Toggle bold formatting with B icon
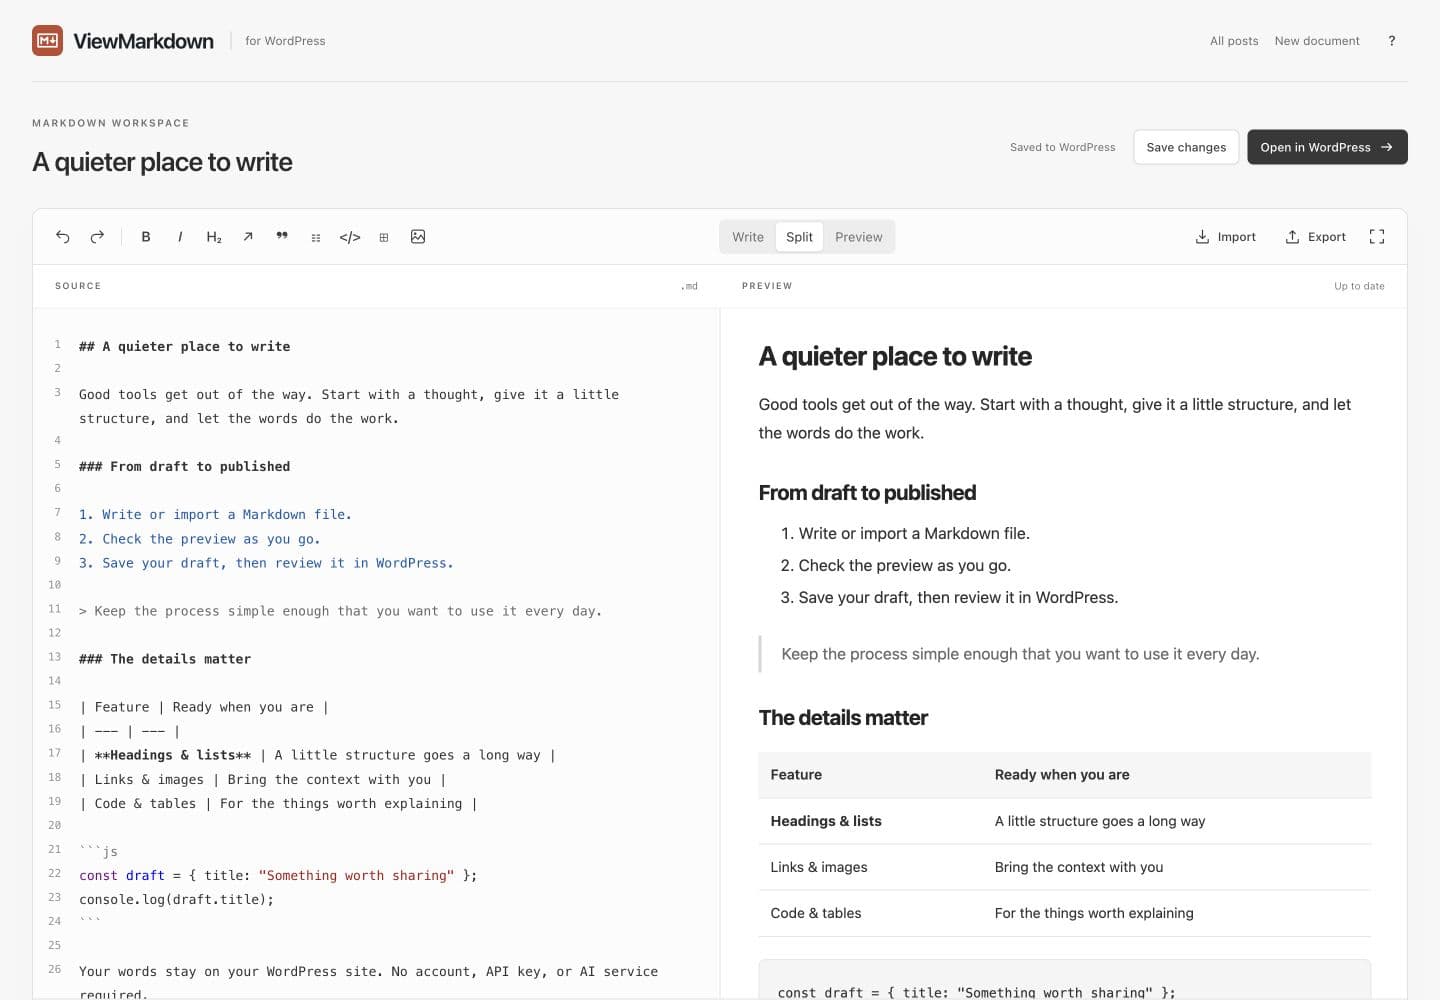The image size is (1440, 1000). (x=146, y=237)
